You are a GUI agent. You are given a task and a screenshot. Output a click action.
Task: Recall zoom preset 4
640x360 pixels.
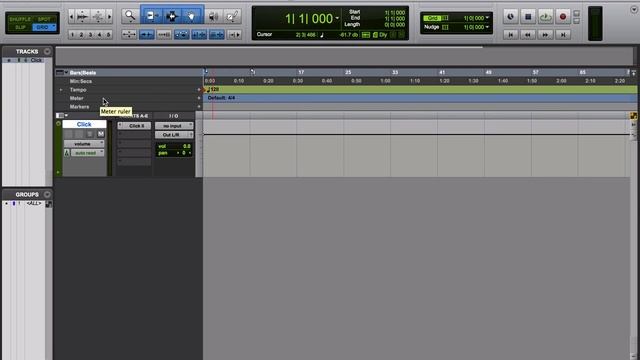click(x=99, y=35)
